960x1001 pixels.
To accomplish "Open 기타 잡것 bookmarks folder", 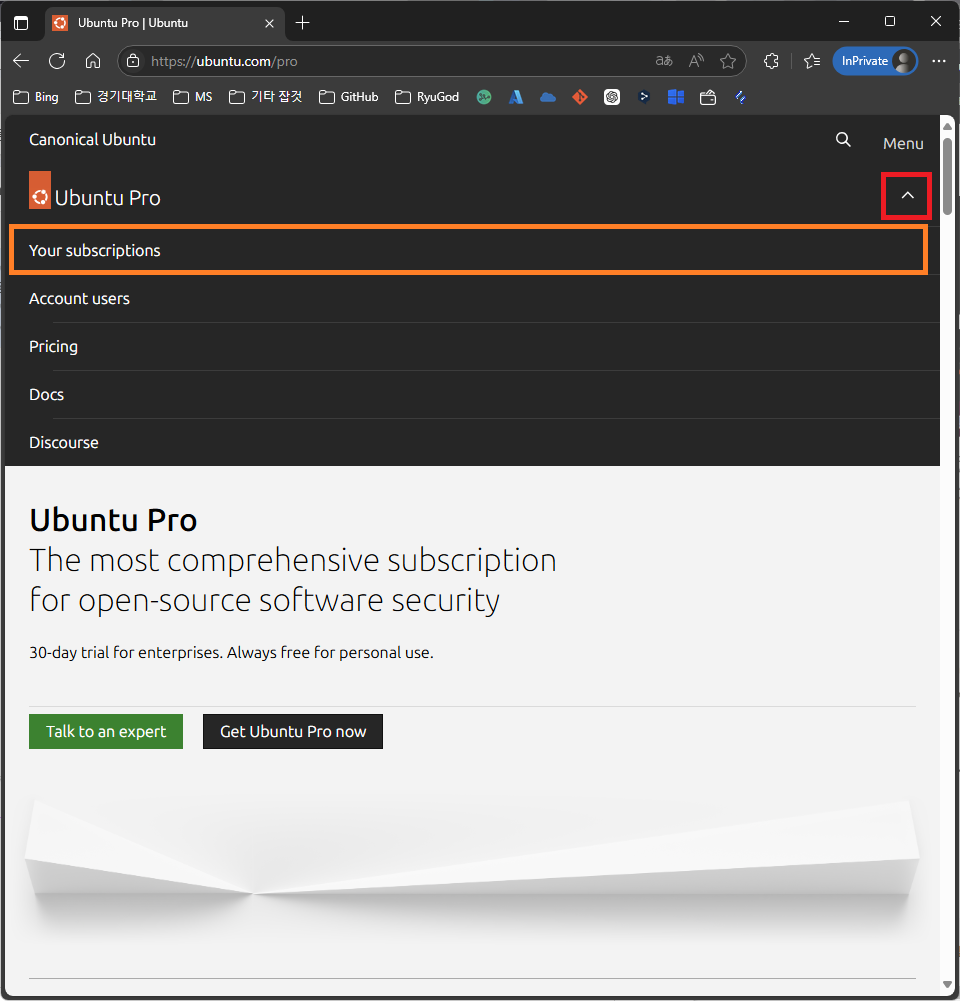I will click(x=266, y=97).
